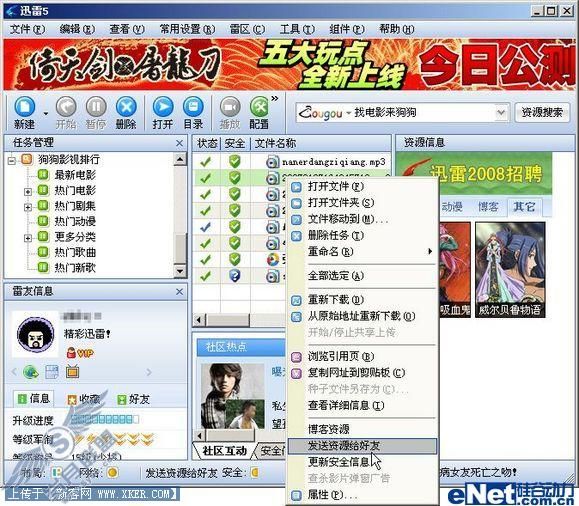The height and width of the screenshot is (506, 579).
Task: Expand the 更多分类 tree node
Action: tap(28, 238)
